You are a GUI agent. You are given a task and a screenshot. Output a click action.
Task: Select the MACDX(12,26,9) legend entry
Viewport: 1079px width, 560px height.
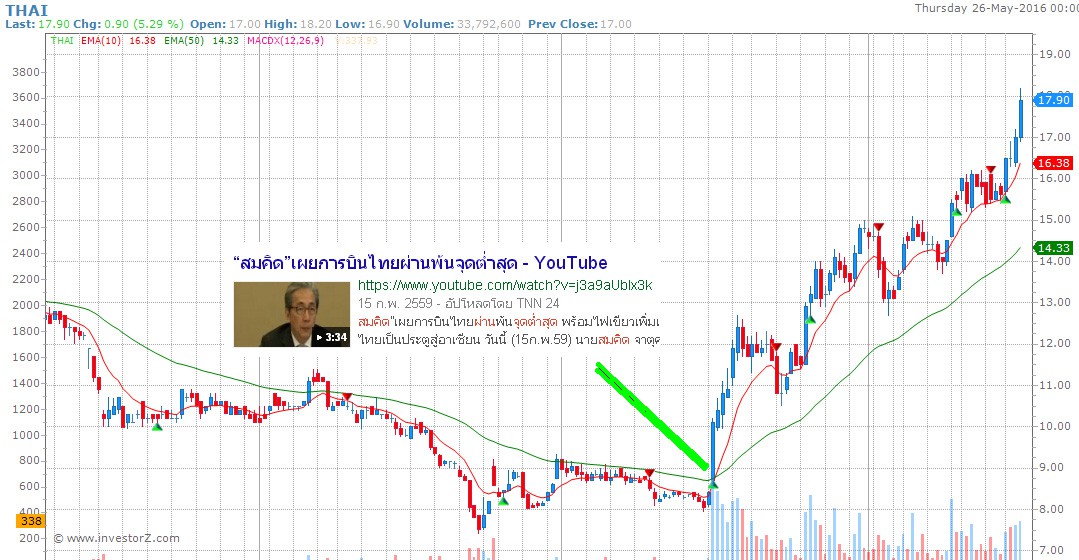pos(286,41)
